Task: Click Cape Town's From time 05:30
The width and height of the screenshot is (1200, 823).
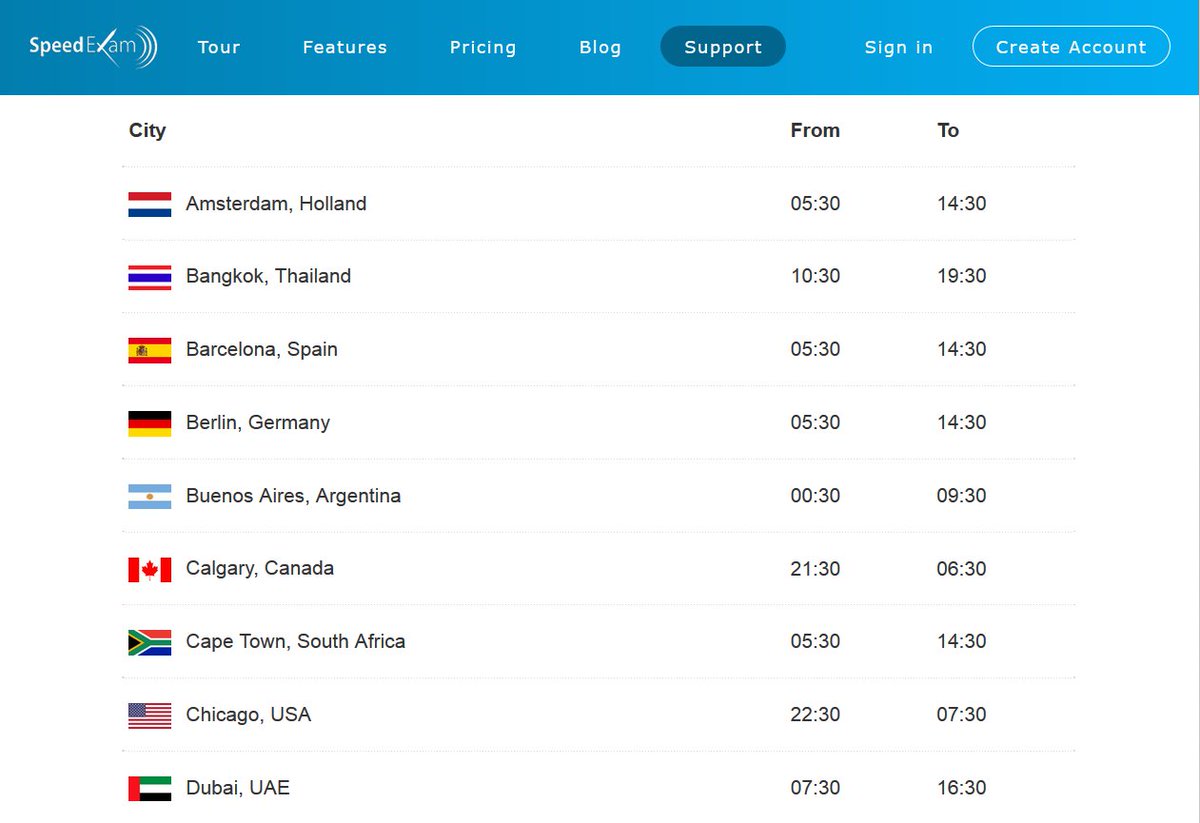Action: click(815, 641)
